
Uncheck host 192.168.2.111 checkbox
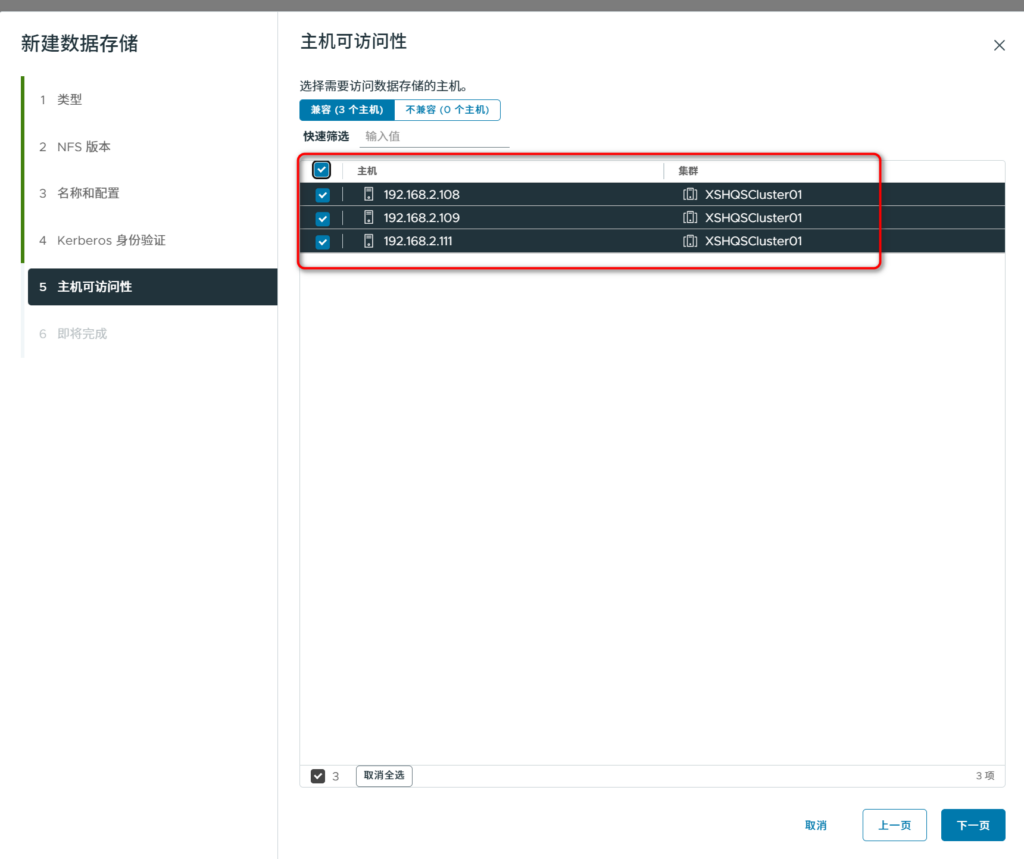pyautogui.click(x=322, y=241)
